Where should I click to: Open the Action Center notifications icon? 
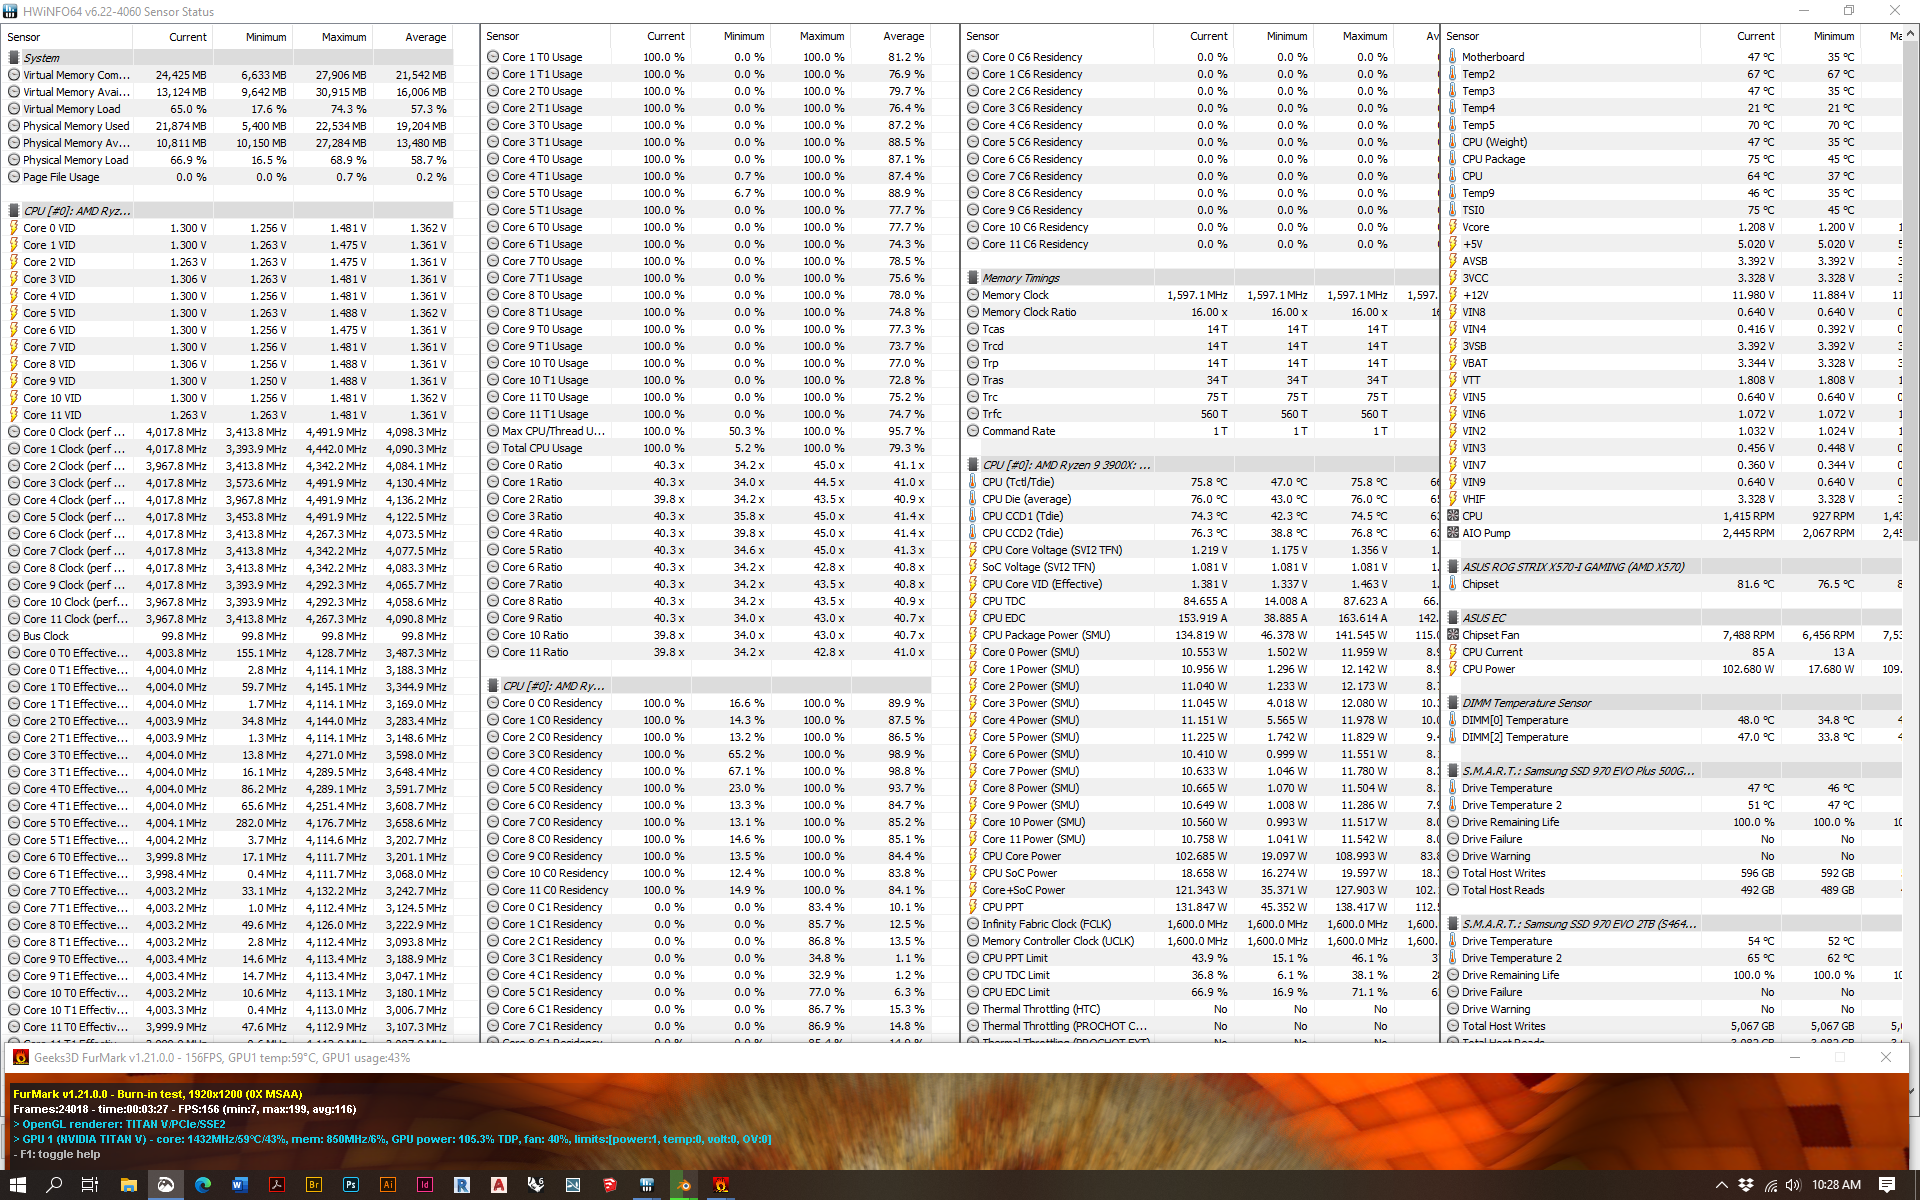tap(1887, 1185)
